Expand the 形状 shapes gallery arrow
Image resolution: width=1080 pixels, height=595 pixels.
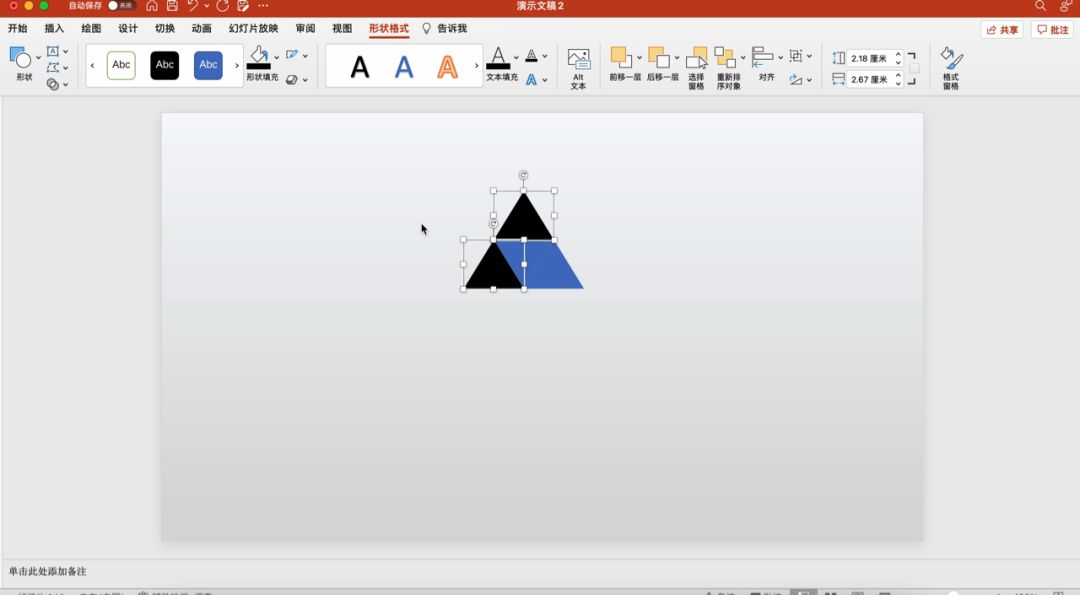pos(38,58)
